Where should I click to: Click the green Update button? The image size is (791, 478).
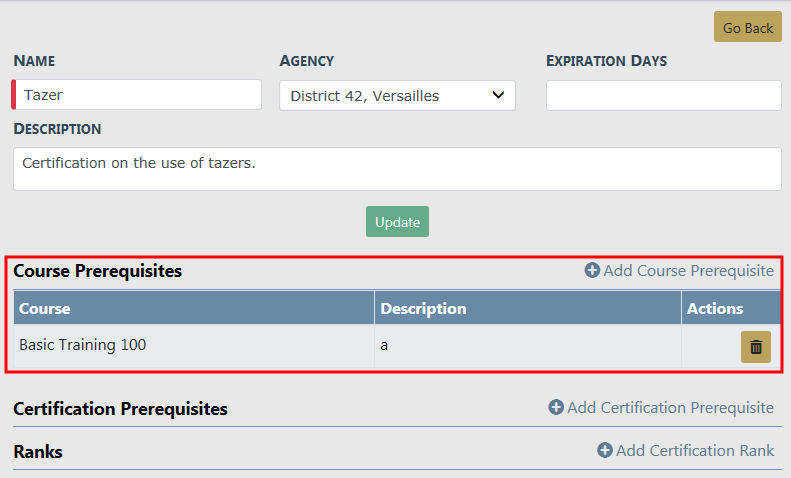[x=397, y=222]
